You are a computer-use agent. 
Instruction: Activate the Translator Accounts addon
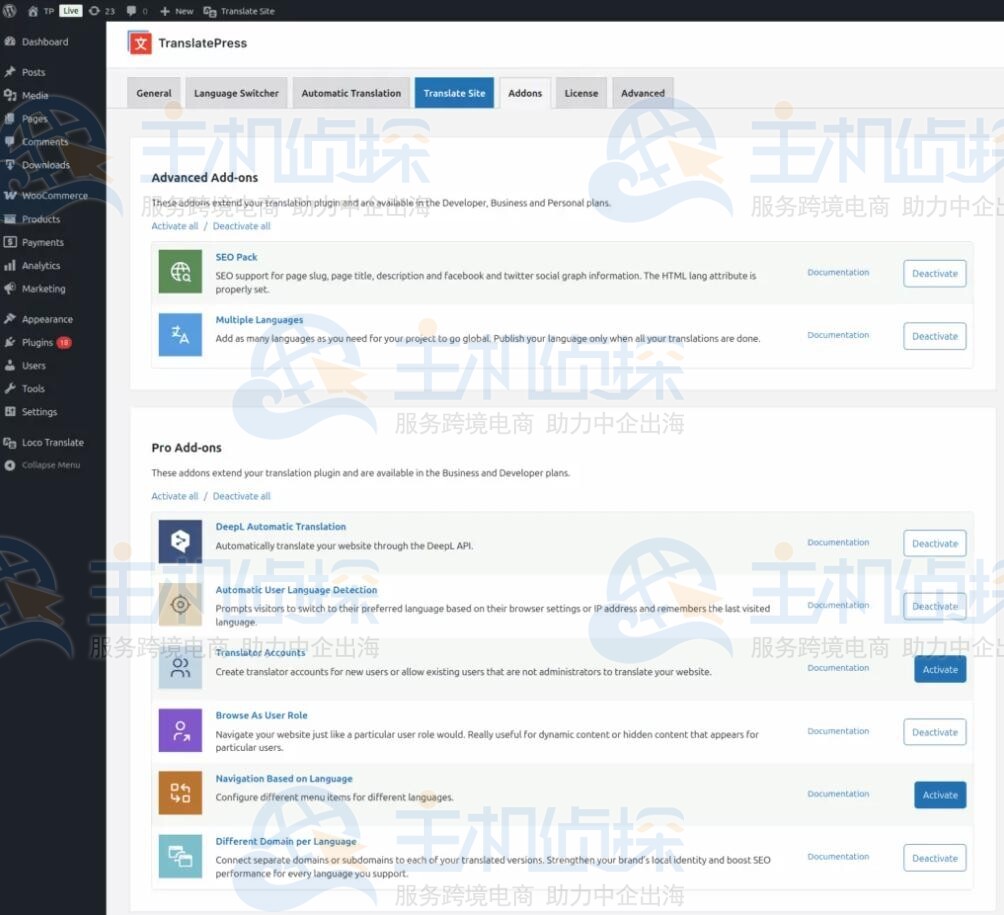(x=939, y=670)
